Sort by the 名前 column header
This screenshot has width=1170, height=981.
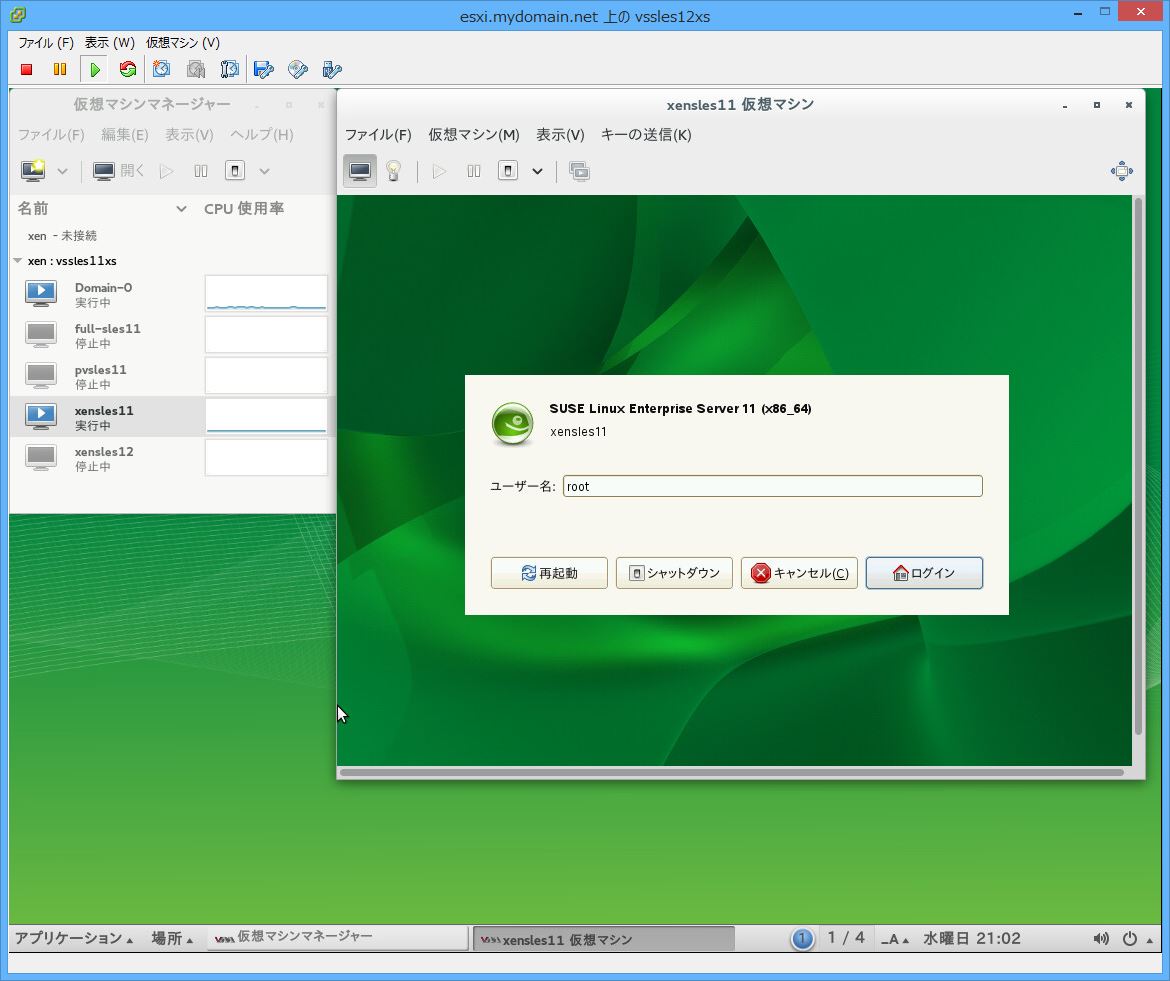pyautogui.click(x=102, y=208)
